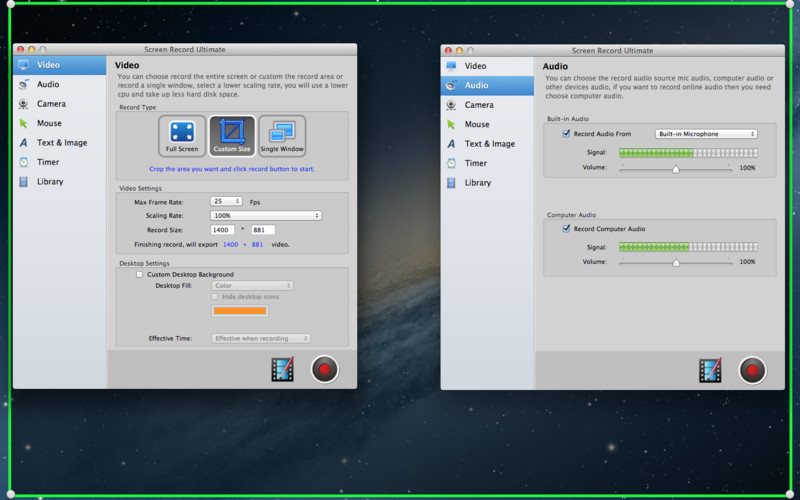Open Library tab in left window
This screenshot has height=500, width=800.
(60, 182)
